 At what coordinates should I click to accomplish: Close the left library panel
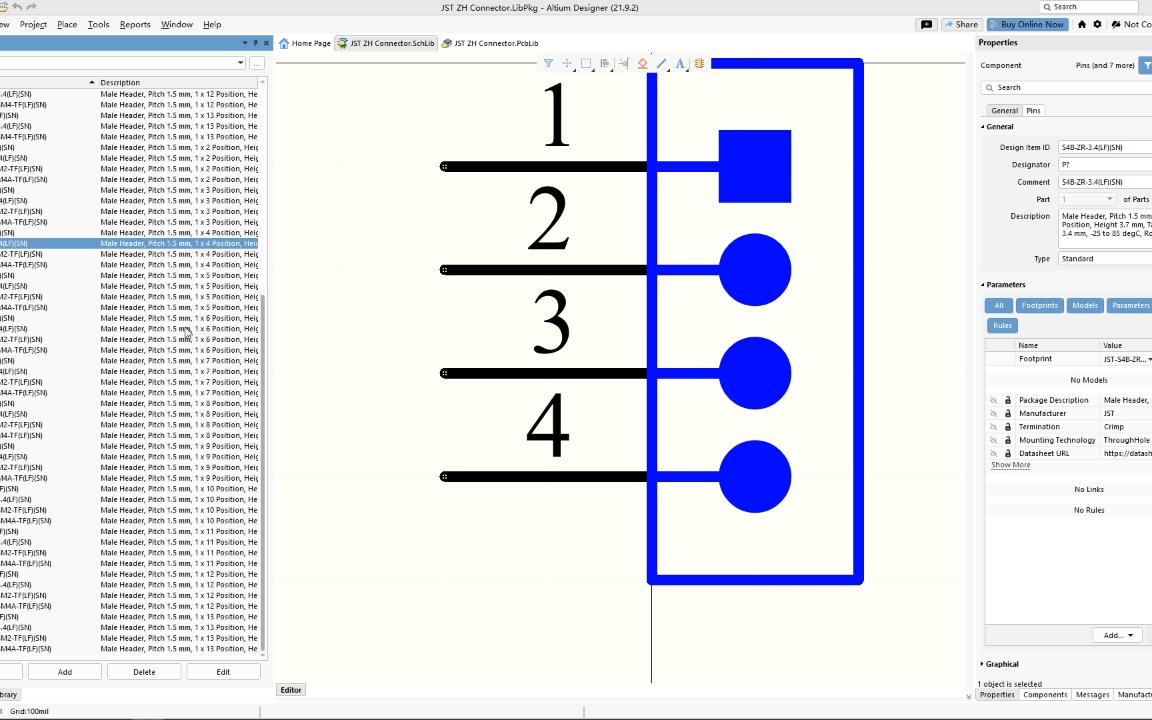pyautogui.click(x=266, y=43)
